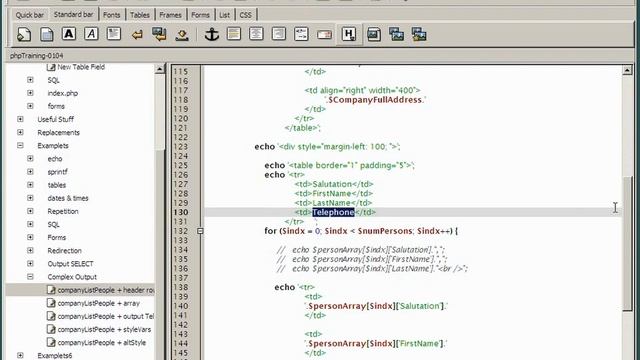Expand the Examples6 node
Viewport: 640px width, 360px height.
click(x=20, y=356)
